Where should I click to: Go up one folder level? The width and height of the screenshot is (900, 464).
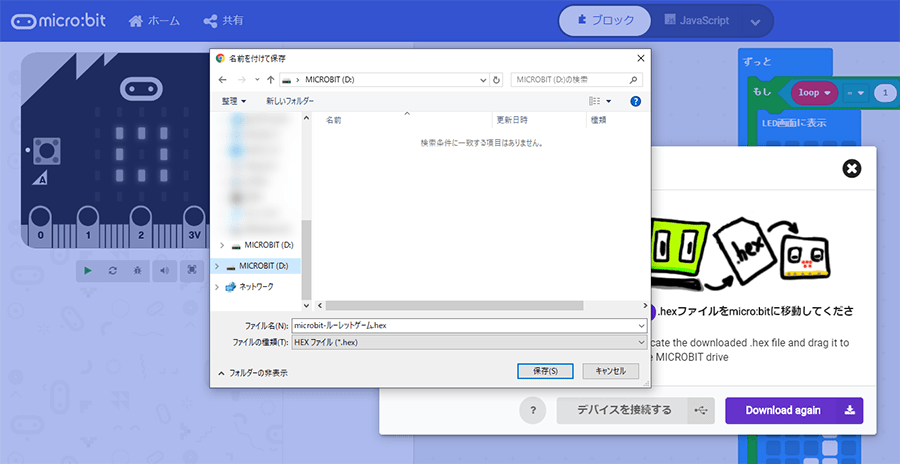[x=270, y=80]
